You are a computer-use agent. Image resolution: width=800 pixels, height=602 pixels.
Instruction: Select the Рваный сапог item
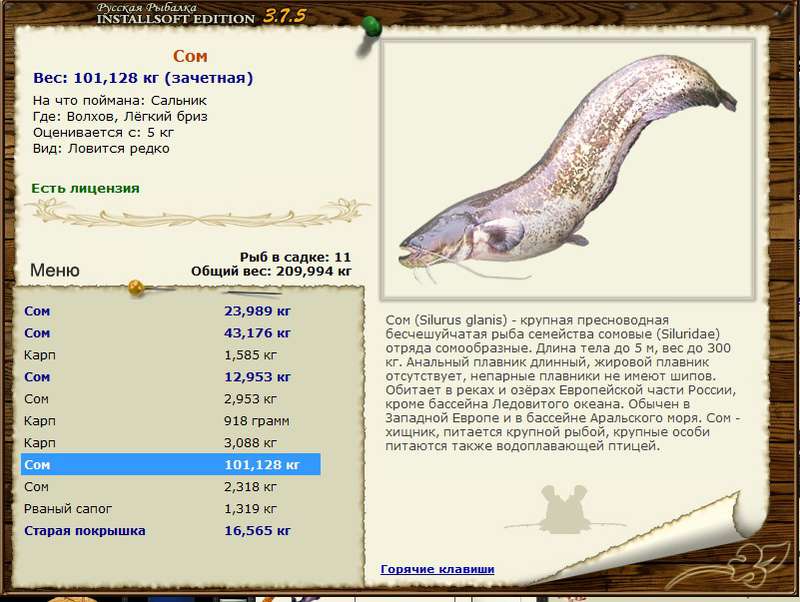[170, 509]
